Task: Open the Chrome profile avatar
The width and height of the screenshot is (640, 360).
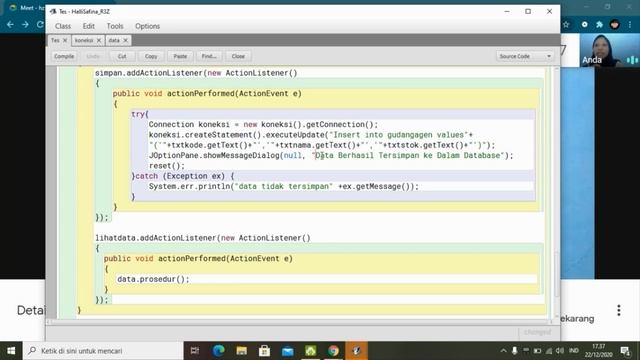Action: [x=615, y=24]
